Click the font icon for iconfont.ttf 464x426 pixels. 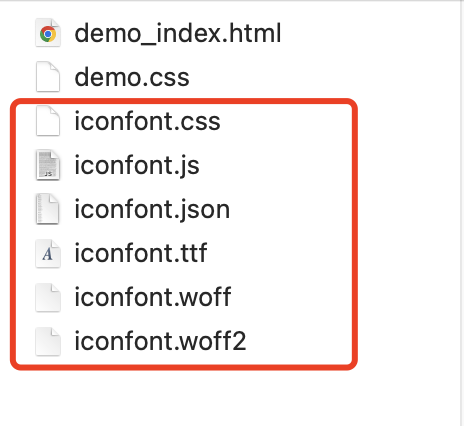pos(48,253)
